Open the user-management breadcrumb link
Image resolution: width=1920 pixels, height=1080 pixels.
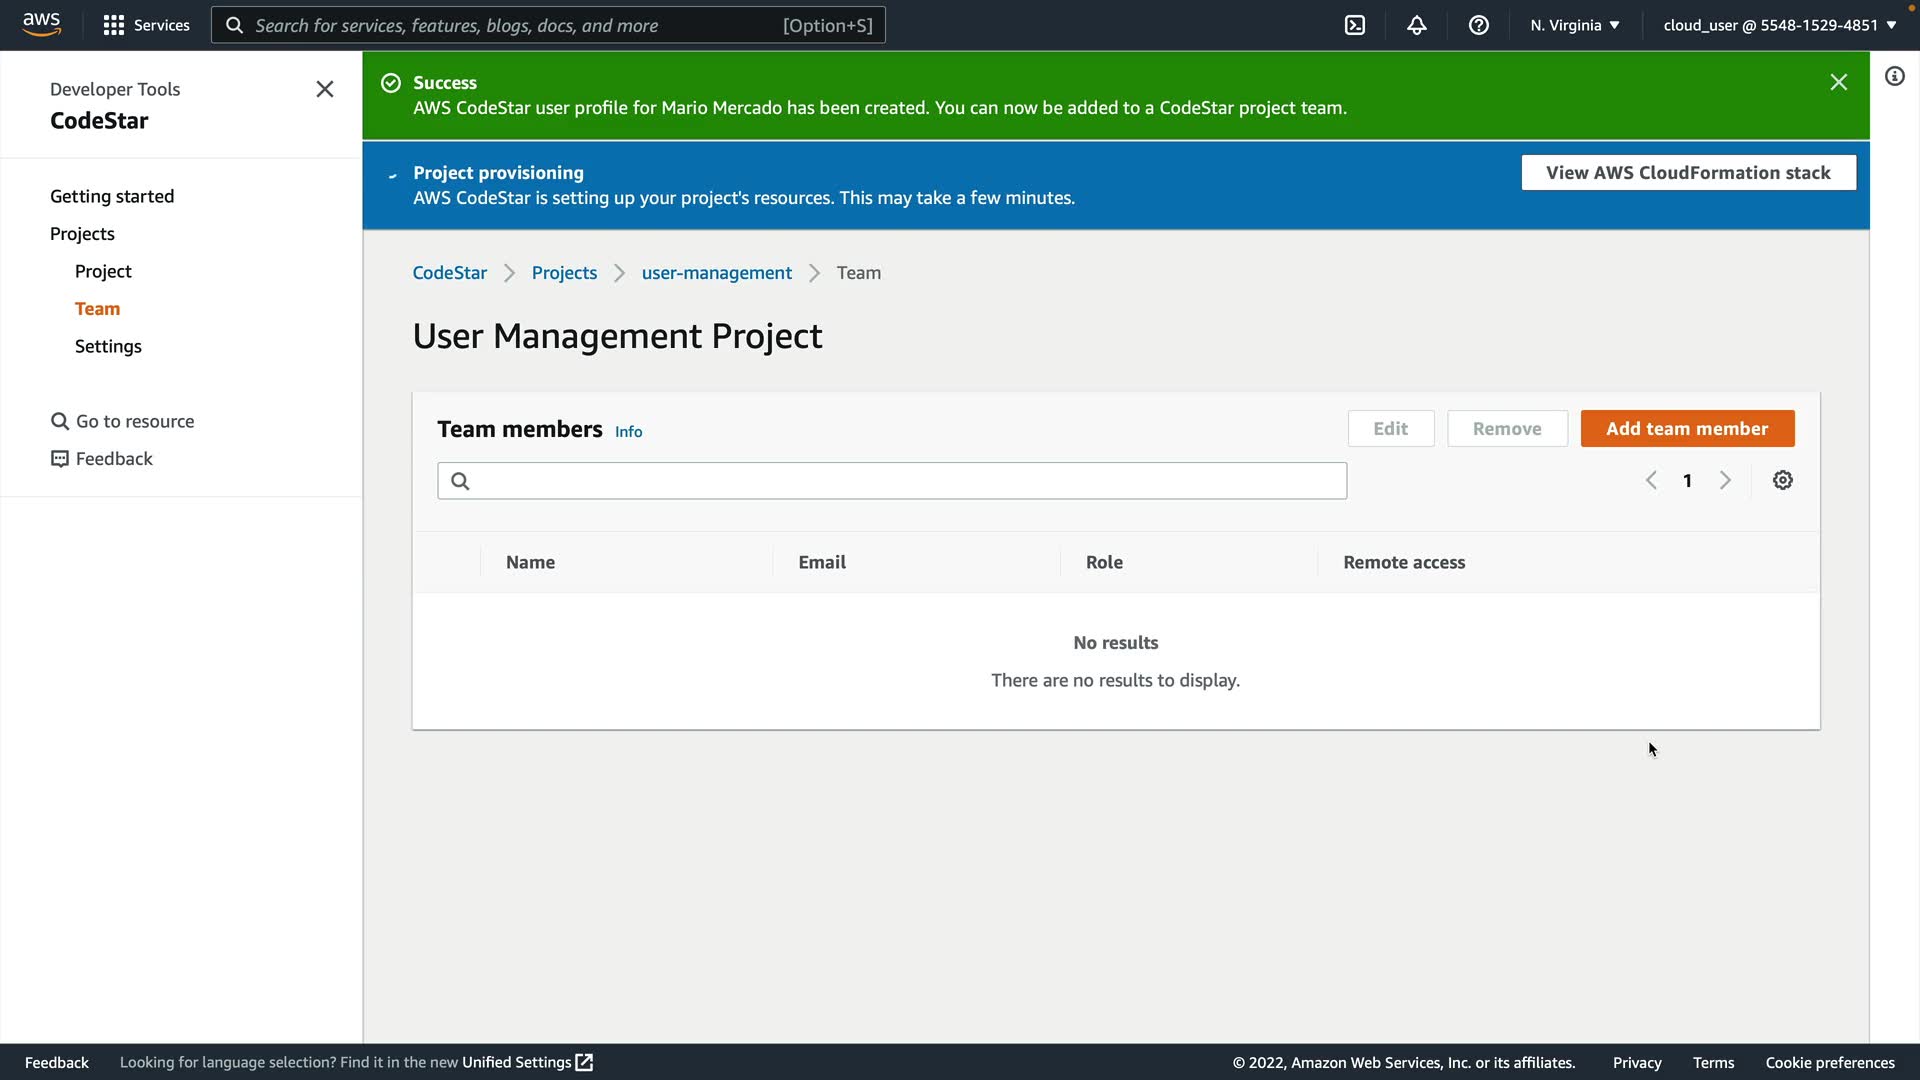716,273
